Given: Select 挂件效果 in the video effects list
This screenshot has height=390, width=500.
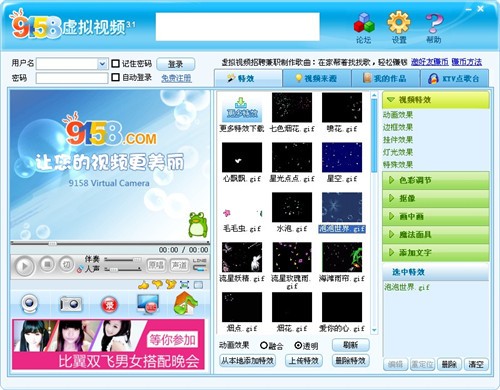Looking at the screenshot, I should click(x=398, y=140).
